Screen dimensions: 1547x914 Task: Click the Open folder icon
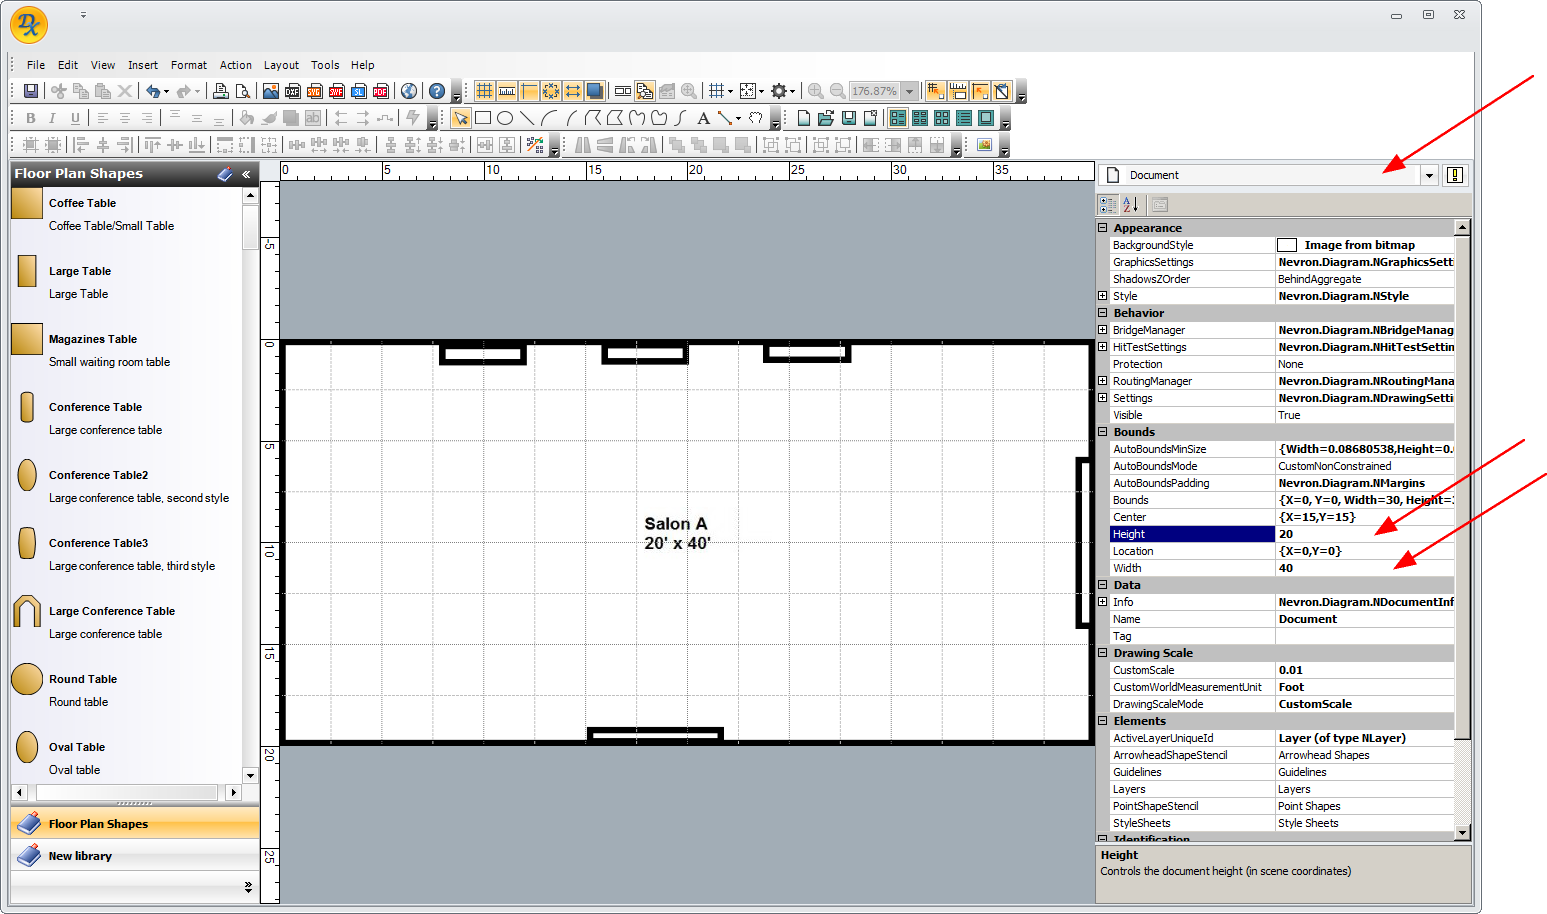point(826,118)
